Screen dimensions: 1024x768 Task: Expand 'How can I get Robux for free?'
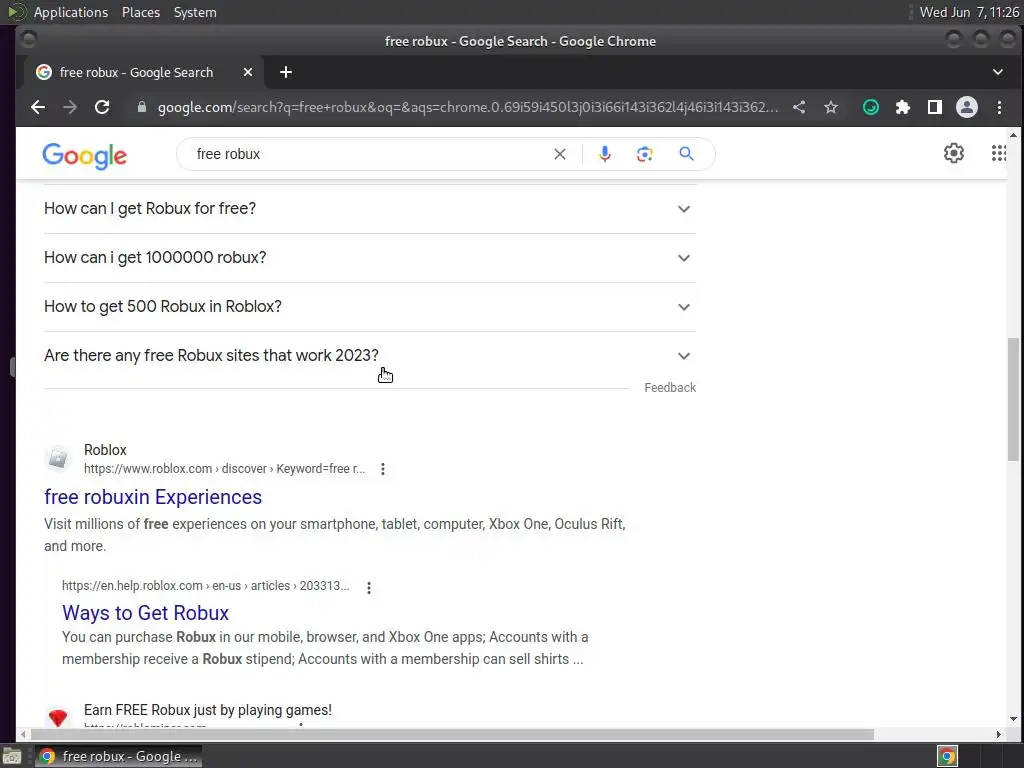click(x=370, y=209)
